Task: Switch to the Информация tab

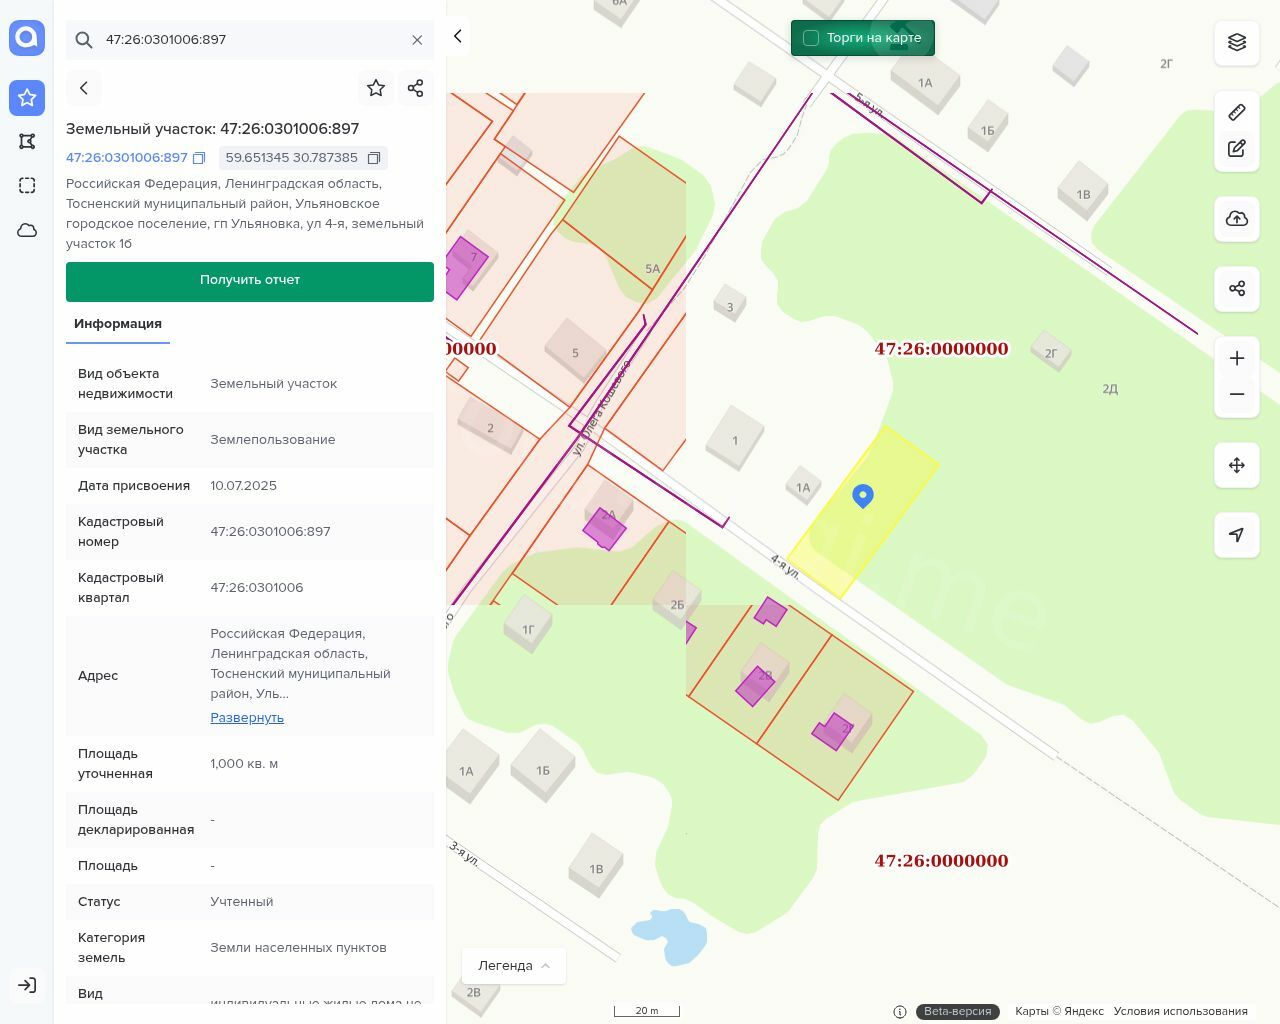Action: pos(118,324)
